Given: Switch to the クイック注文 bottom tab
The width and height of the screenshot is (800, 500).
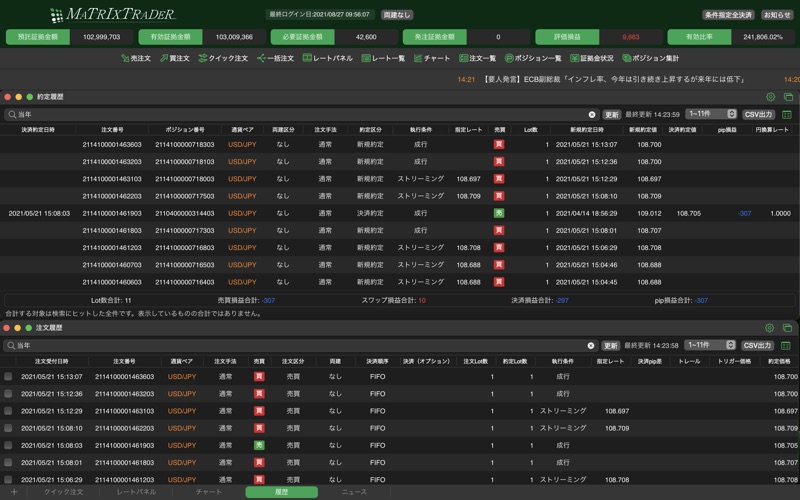Looking at the screenshot, I should [x=63, y=492].
